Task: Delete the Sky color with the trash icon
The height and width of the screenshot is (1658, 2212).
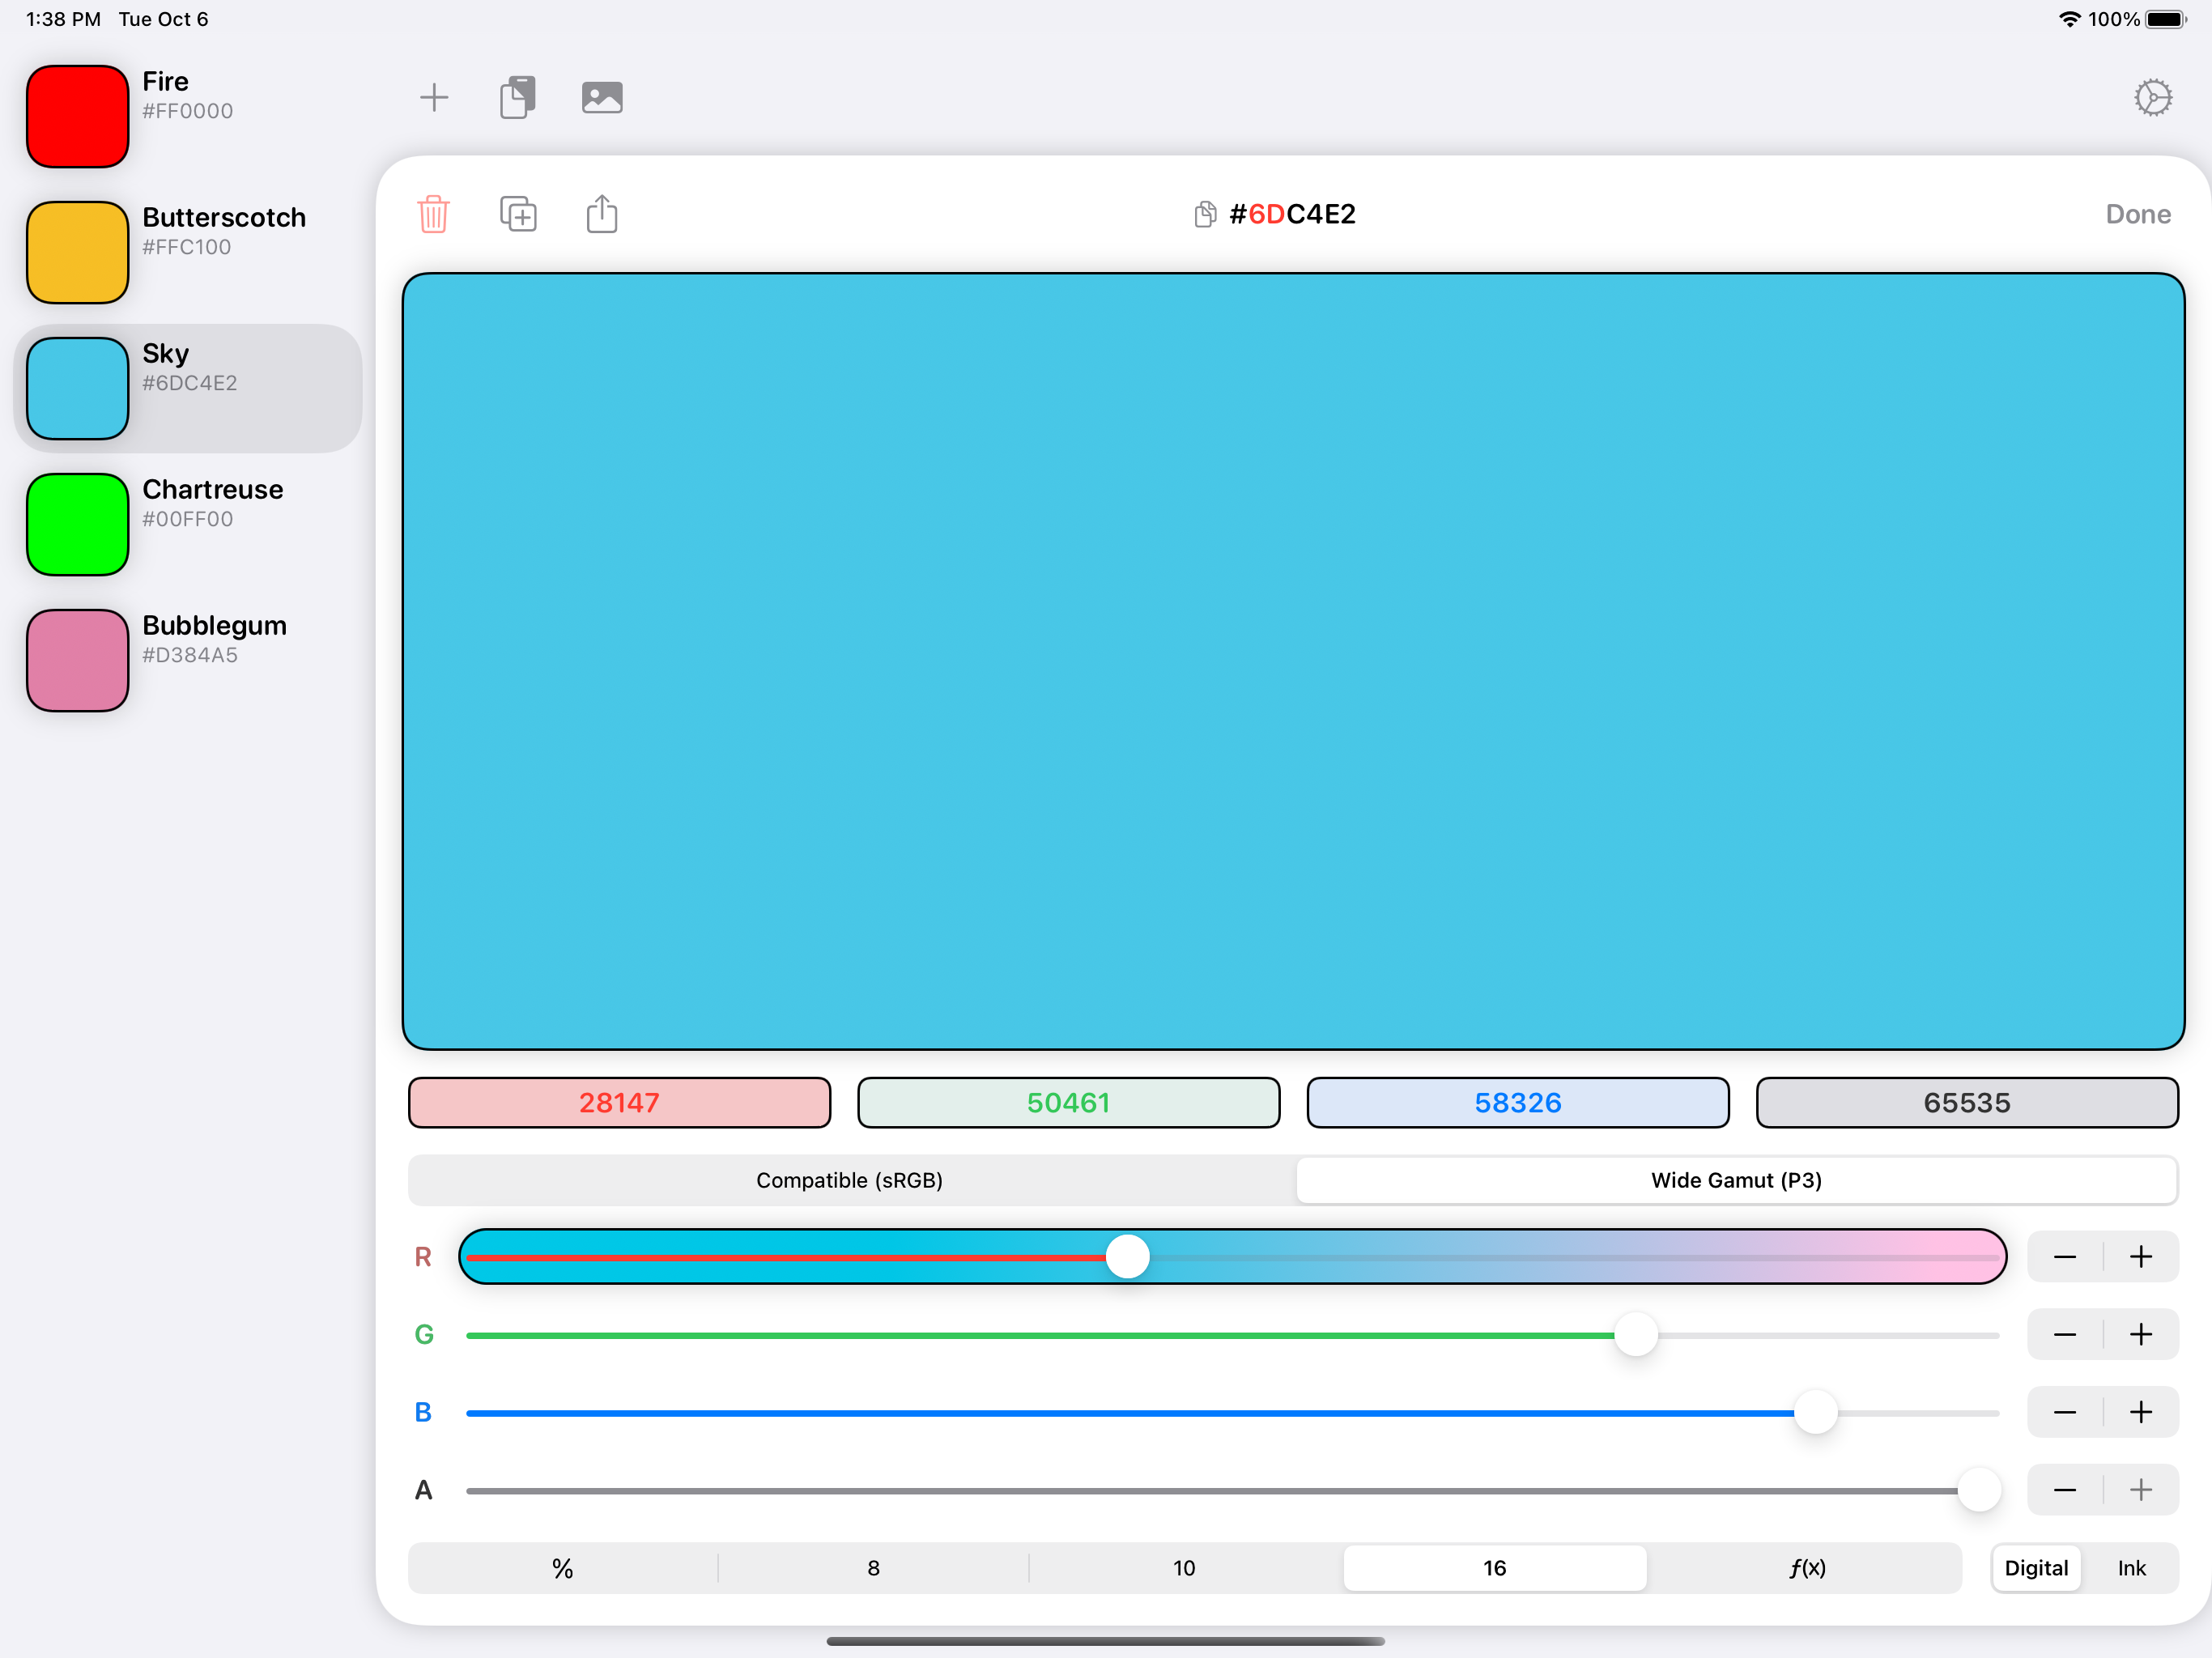Action: click(x=433, y=213)
